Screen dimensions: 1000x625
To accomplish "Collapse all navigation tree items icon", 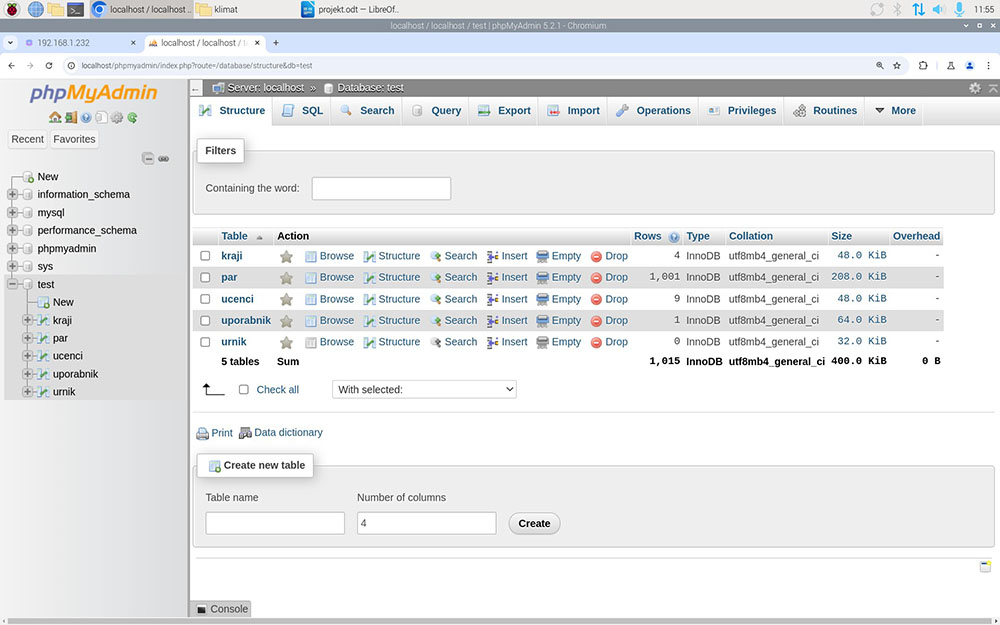I will coord(148,158).
